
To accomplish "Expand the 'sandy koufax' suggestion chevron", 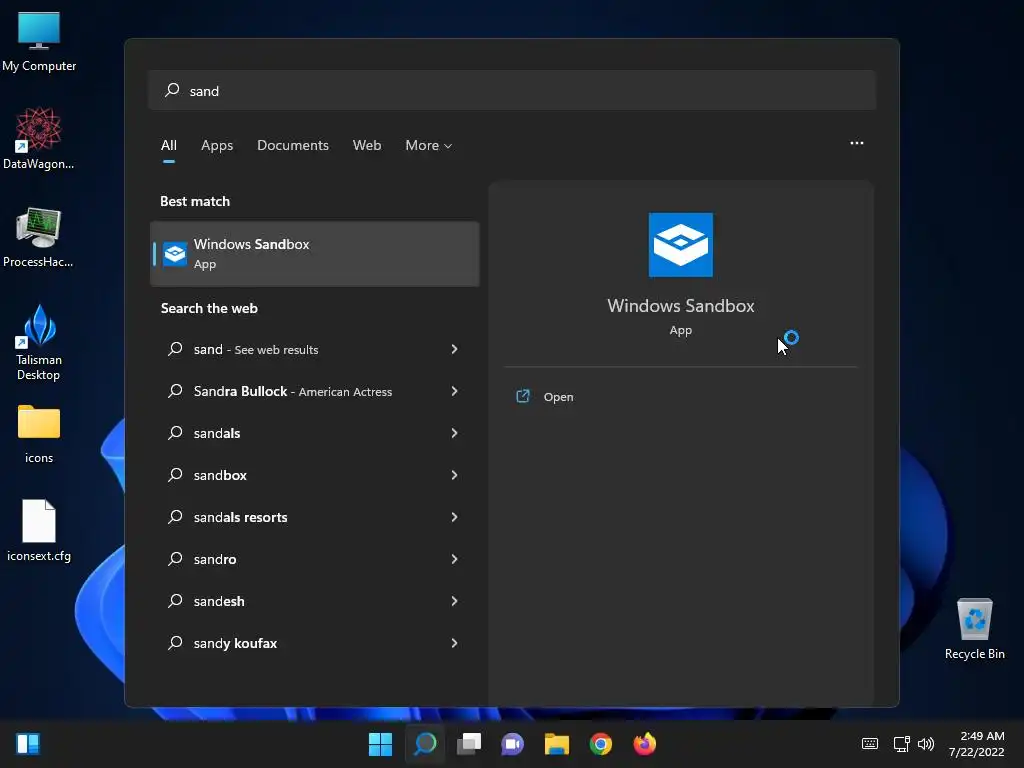I will coord(454,643).
